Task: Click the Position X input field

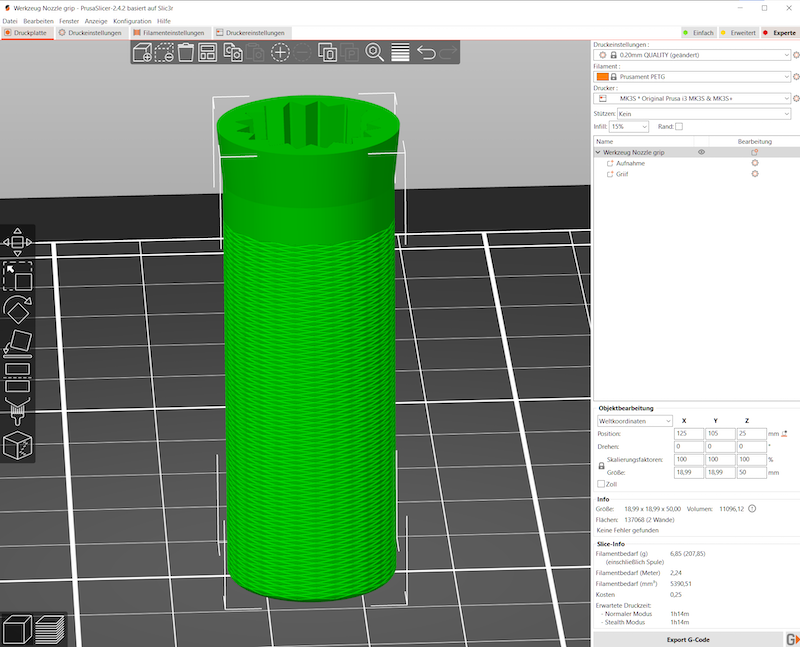Action: (688, 433)
